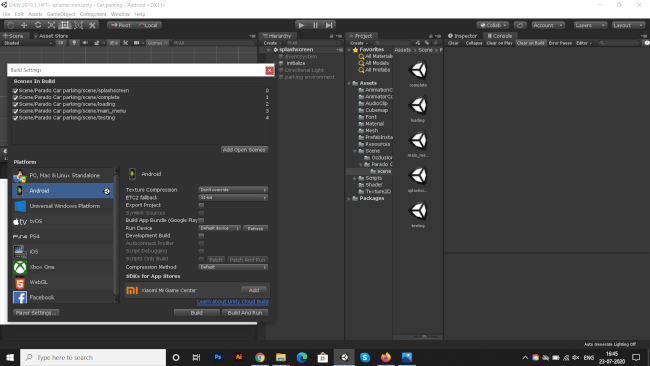Open ETC2 fallback dropdown
Viewport: 650px width, 366px height.
(x=233, y=198)
